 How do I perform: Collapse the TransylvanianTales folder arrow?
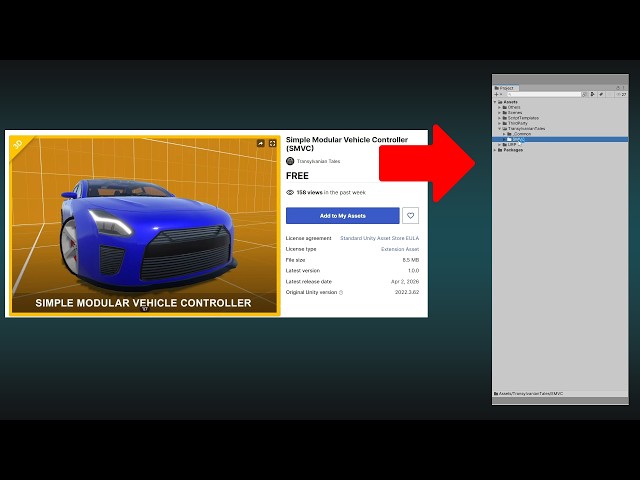(500, 129)
